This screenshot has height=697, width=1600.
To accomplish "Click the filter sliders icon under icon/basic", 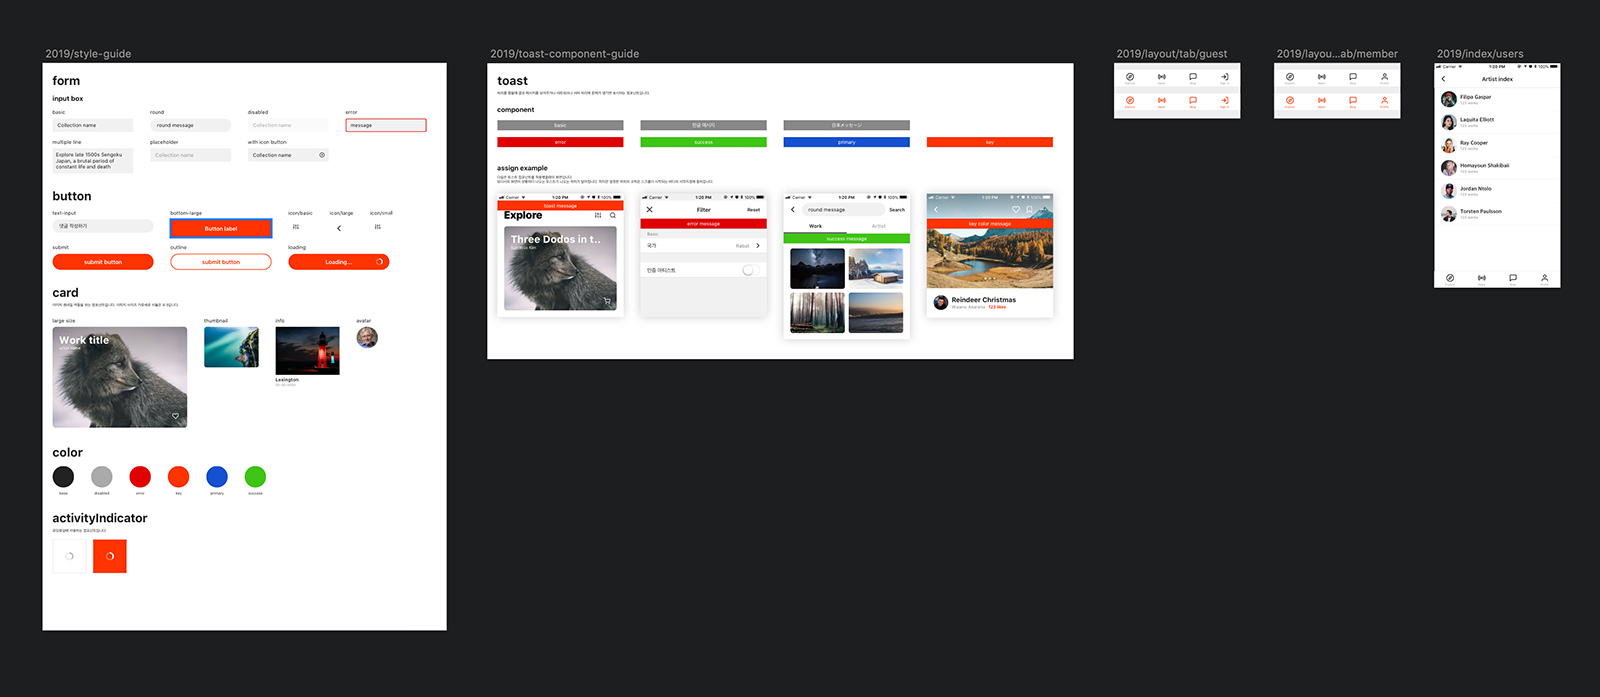I will pos(296,227).
